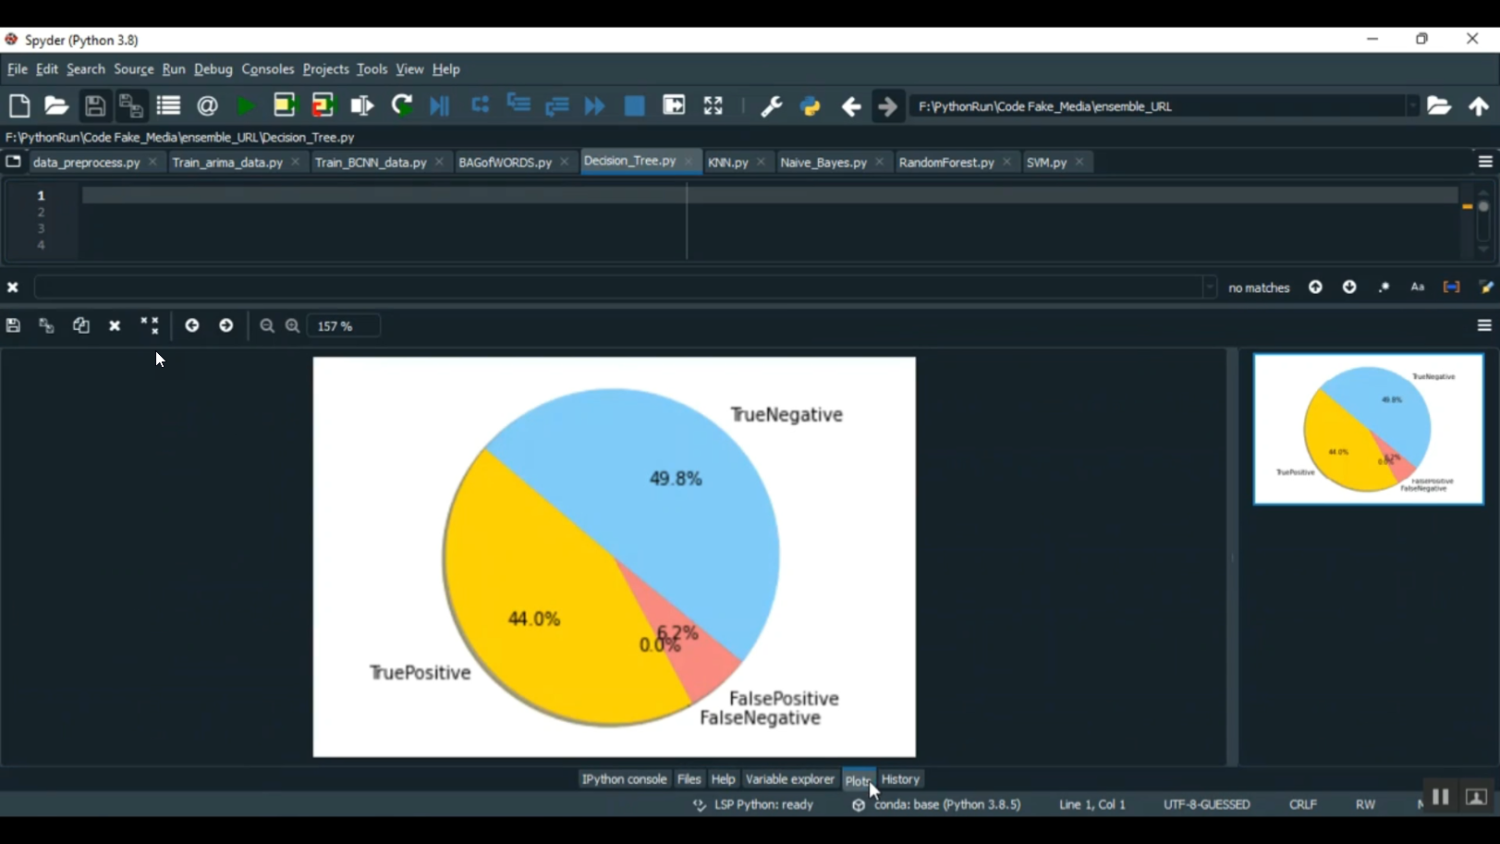Open the File menu

click(x=17, y=69)
